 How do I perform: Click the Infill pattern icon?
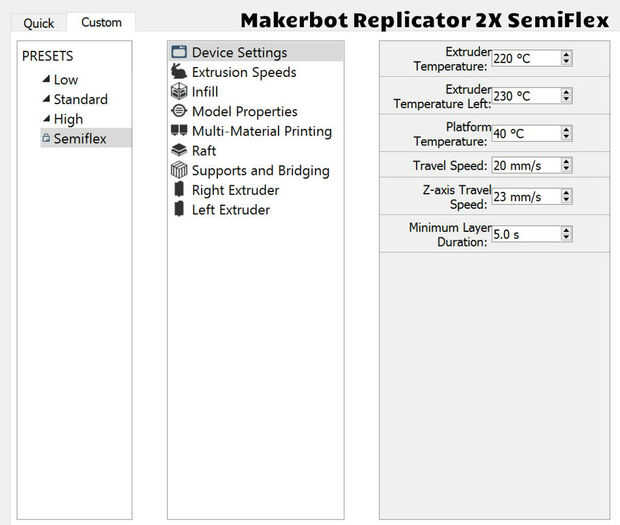coord(179,91)
